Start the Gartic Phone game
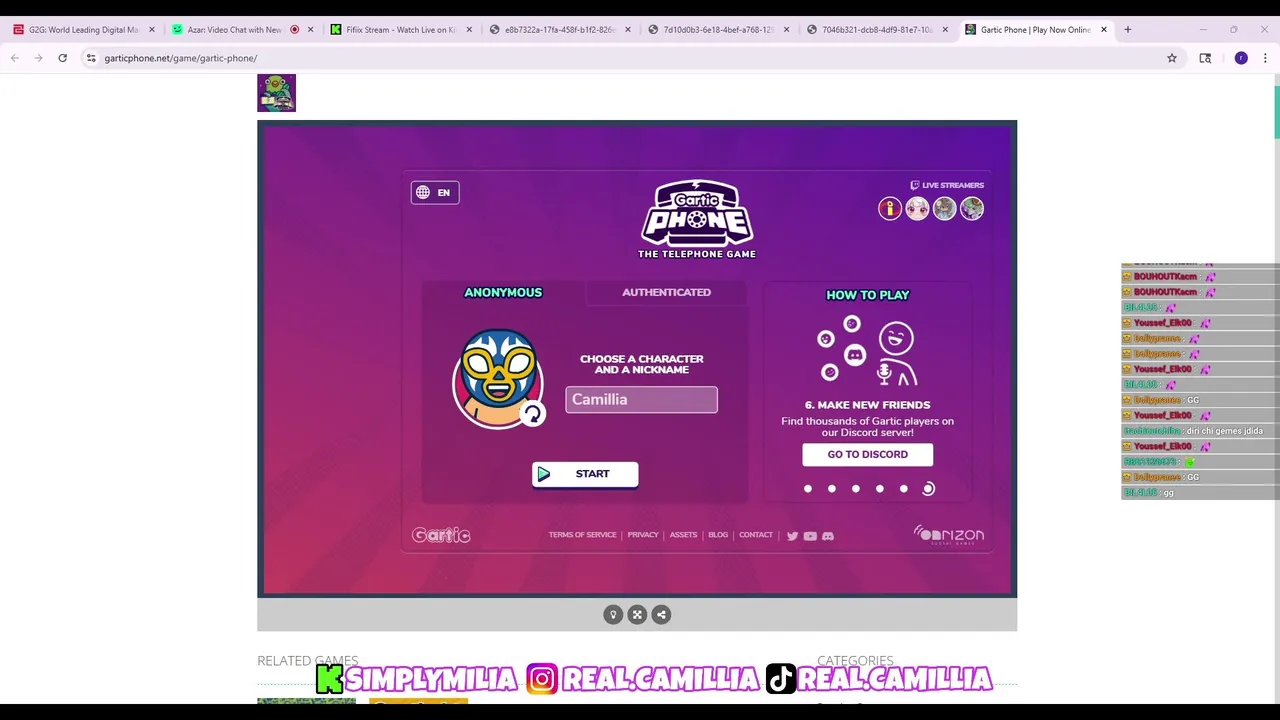Viewport: 1280px width, 720px height. tap(585, 474)
